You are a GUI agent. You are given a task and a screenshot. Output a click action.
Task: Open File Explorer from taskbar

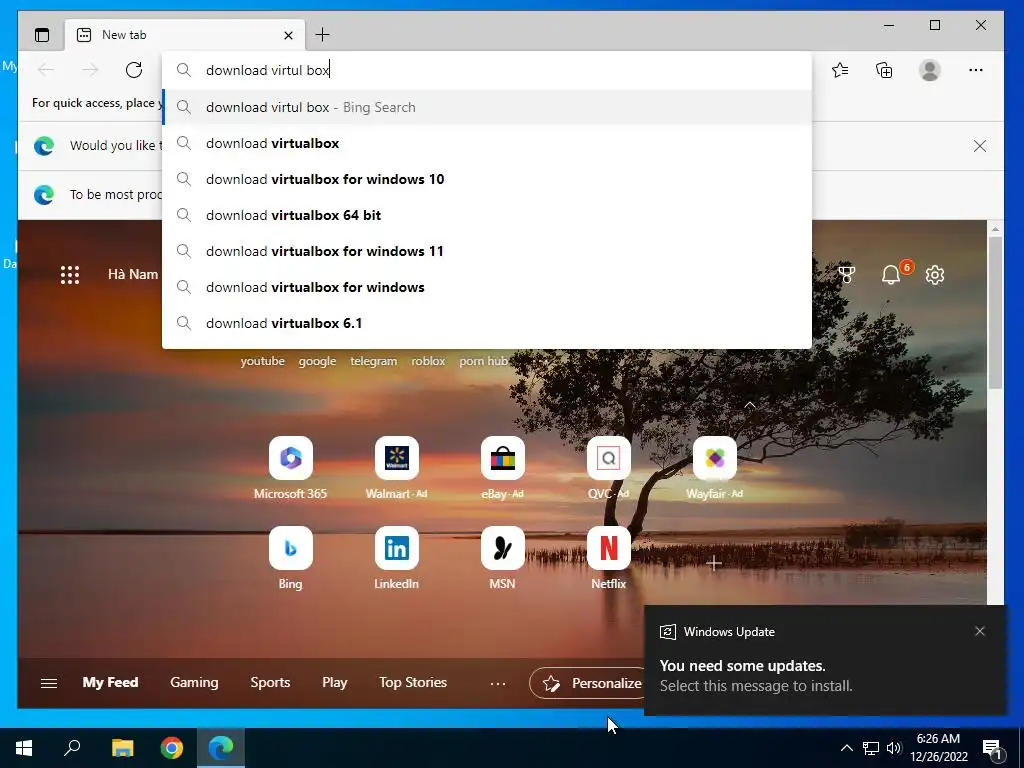tap(122, 748)
